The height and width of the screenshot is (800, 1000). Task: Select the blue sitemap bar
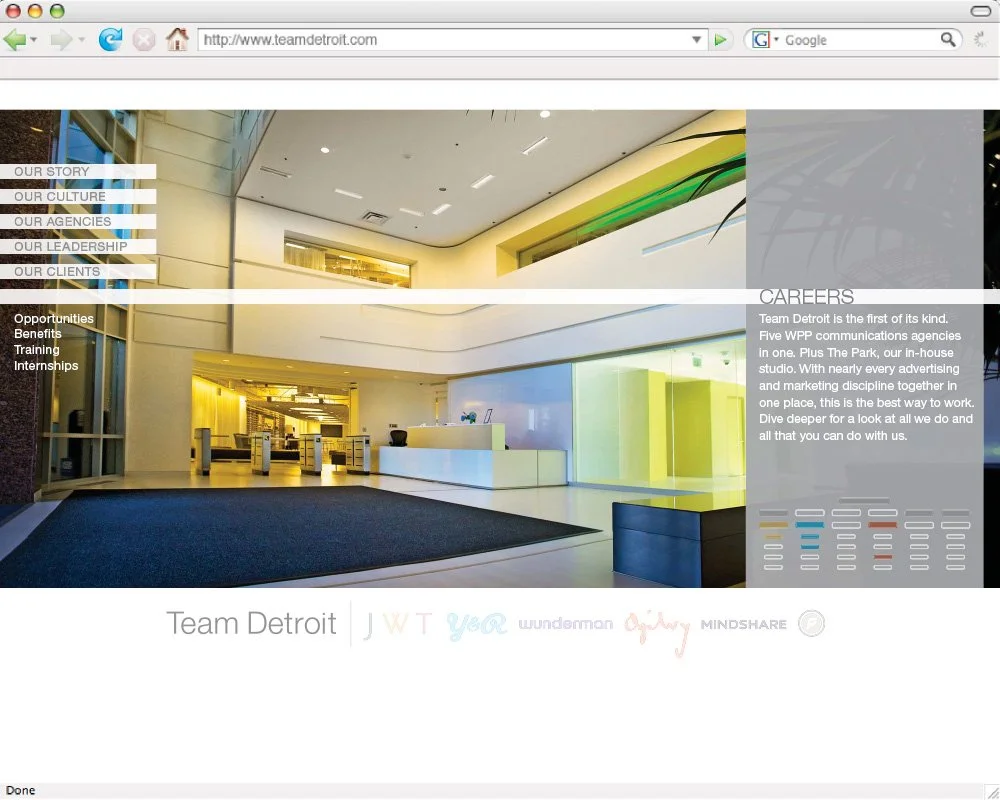tap(809, 525)
